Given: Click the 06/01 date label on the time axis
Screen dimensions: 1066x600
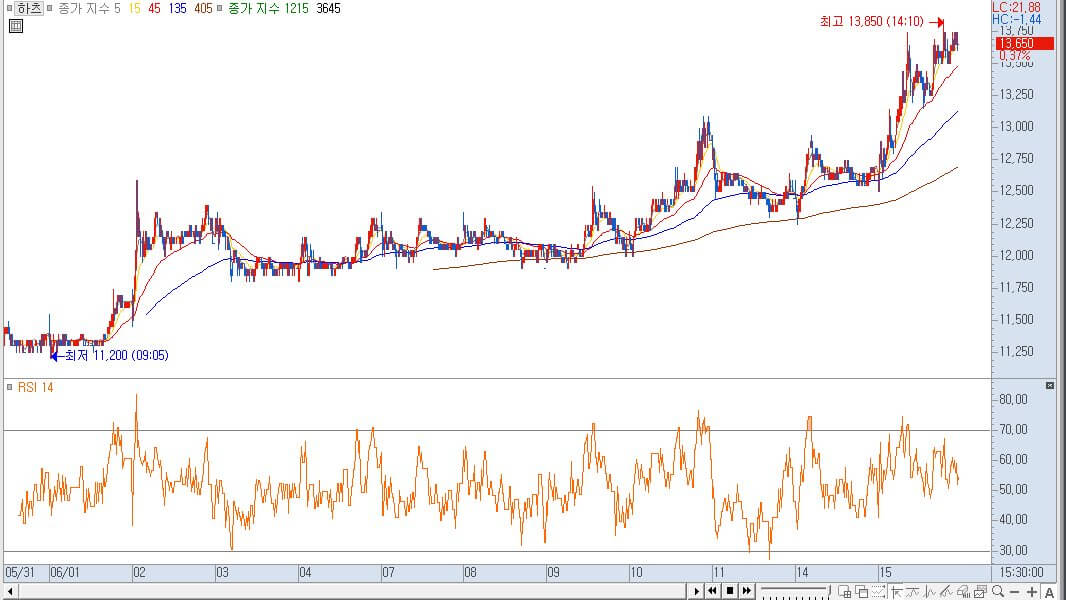Looking at the screenshot, I should click(65, 573).
